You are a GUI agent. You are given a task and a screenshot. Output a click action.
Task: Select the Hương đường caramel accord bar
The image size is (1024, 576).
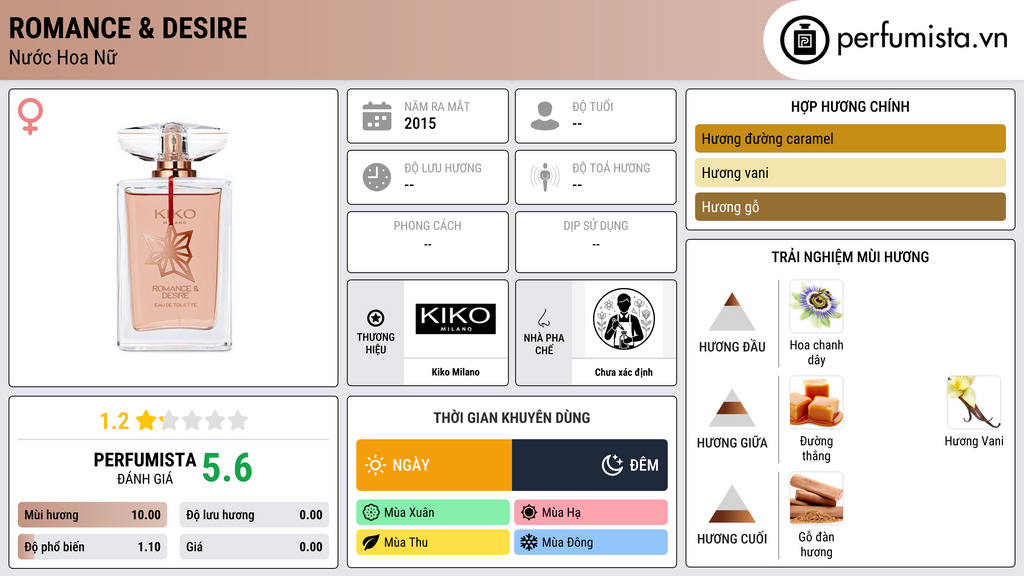850,138
